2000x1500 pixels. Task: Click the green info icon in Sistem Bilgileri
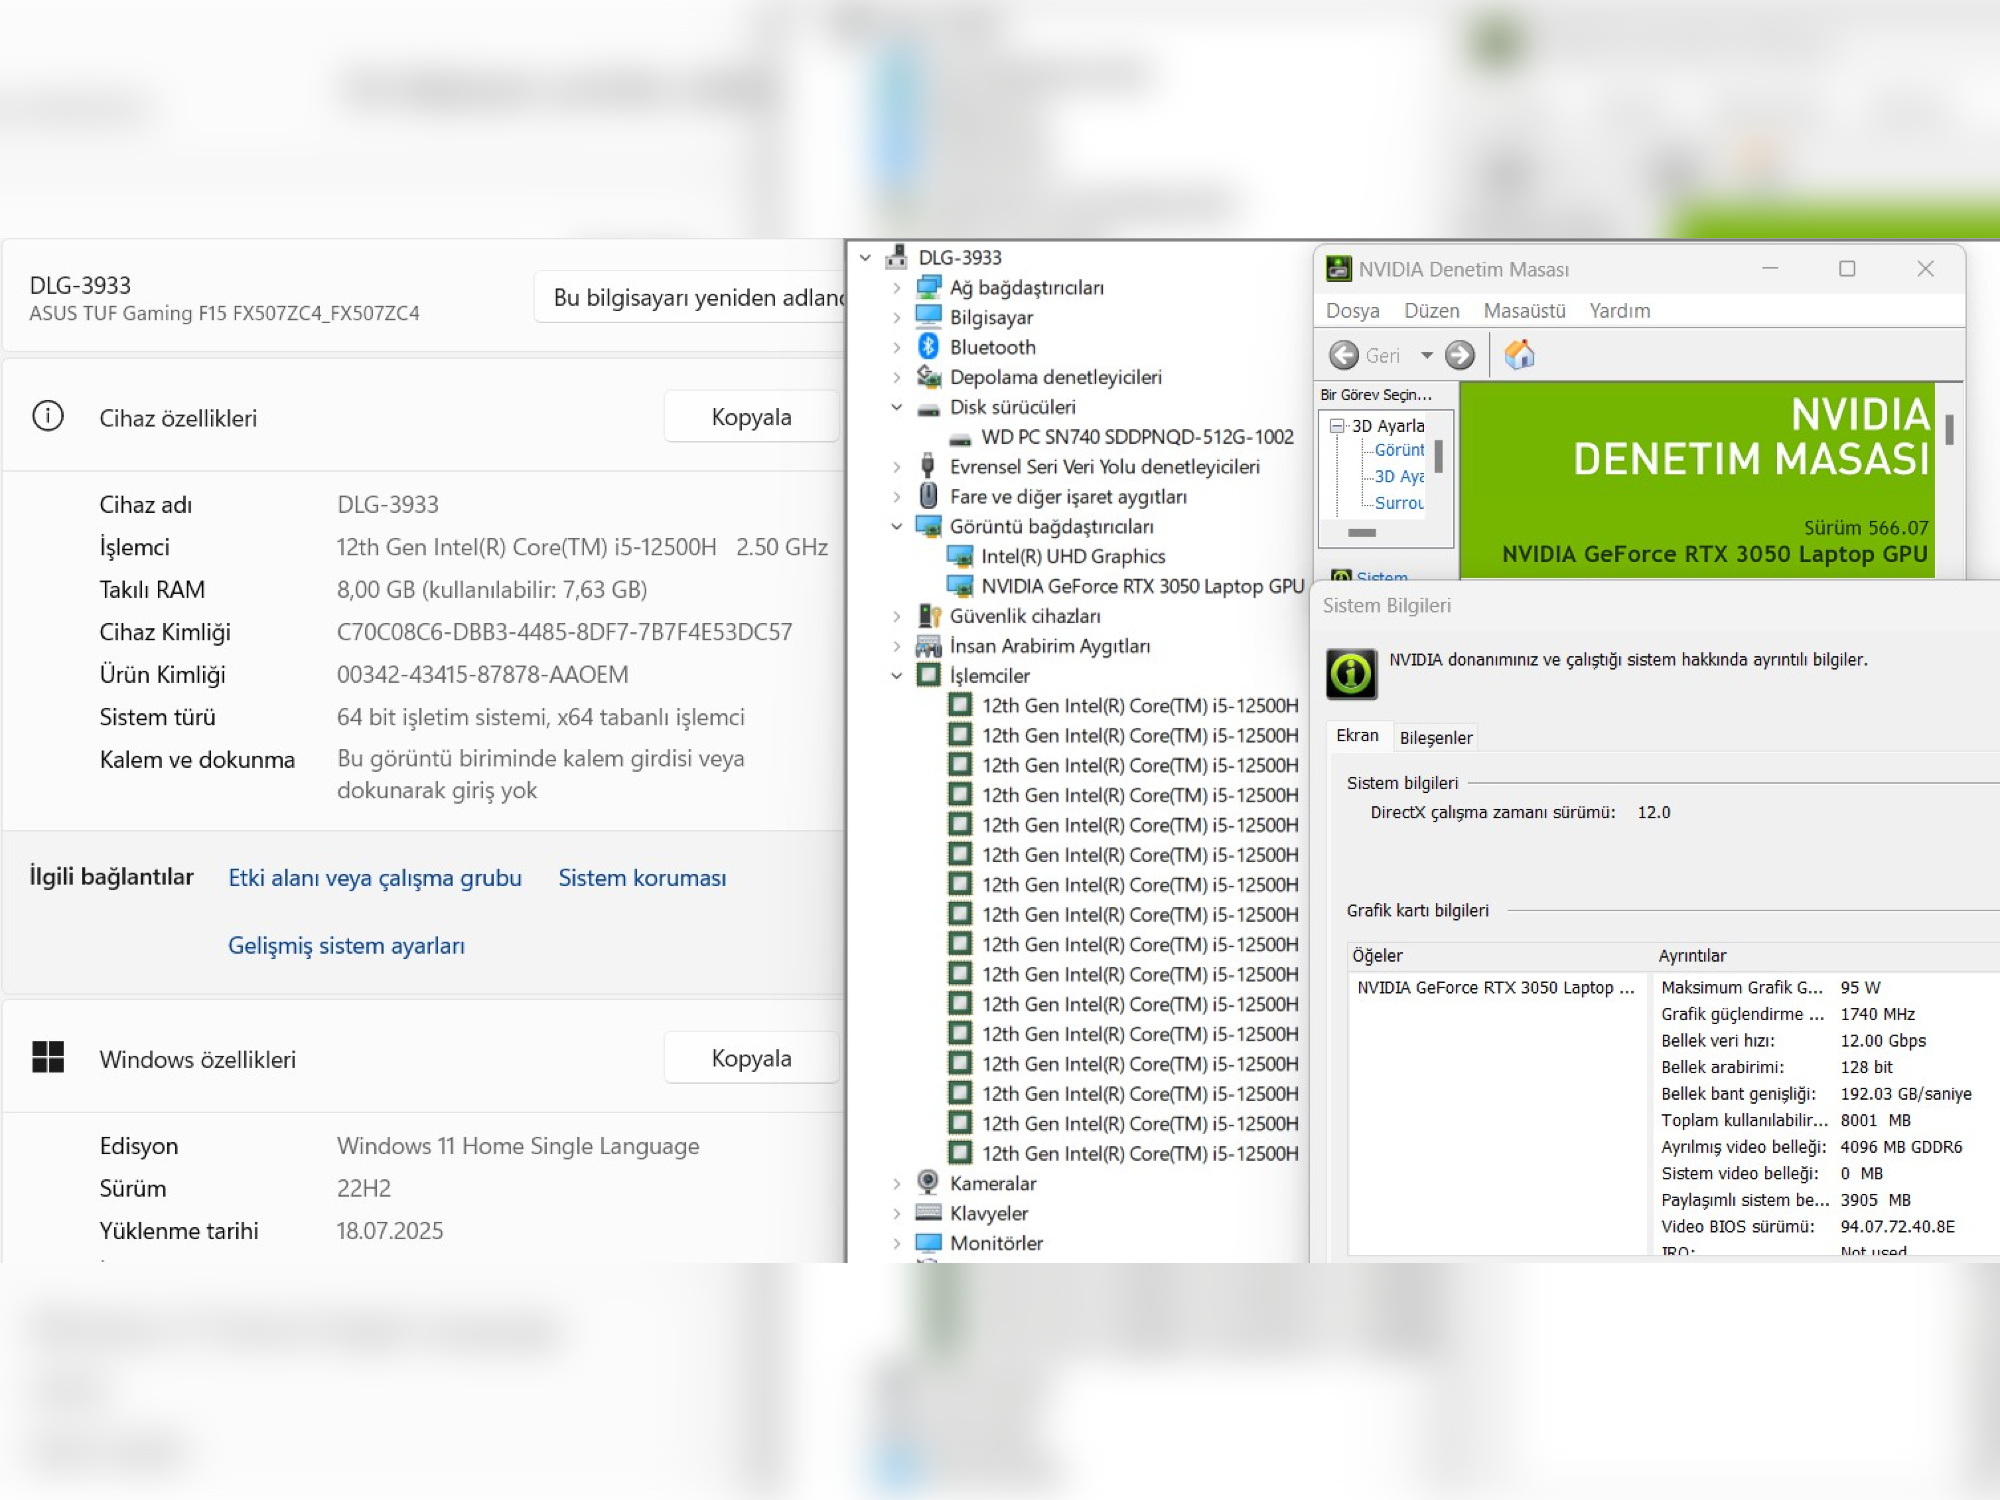pyautogui.click(x=1351, y=673)
